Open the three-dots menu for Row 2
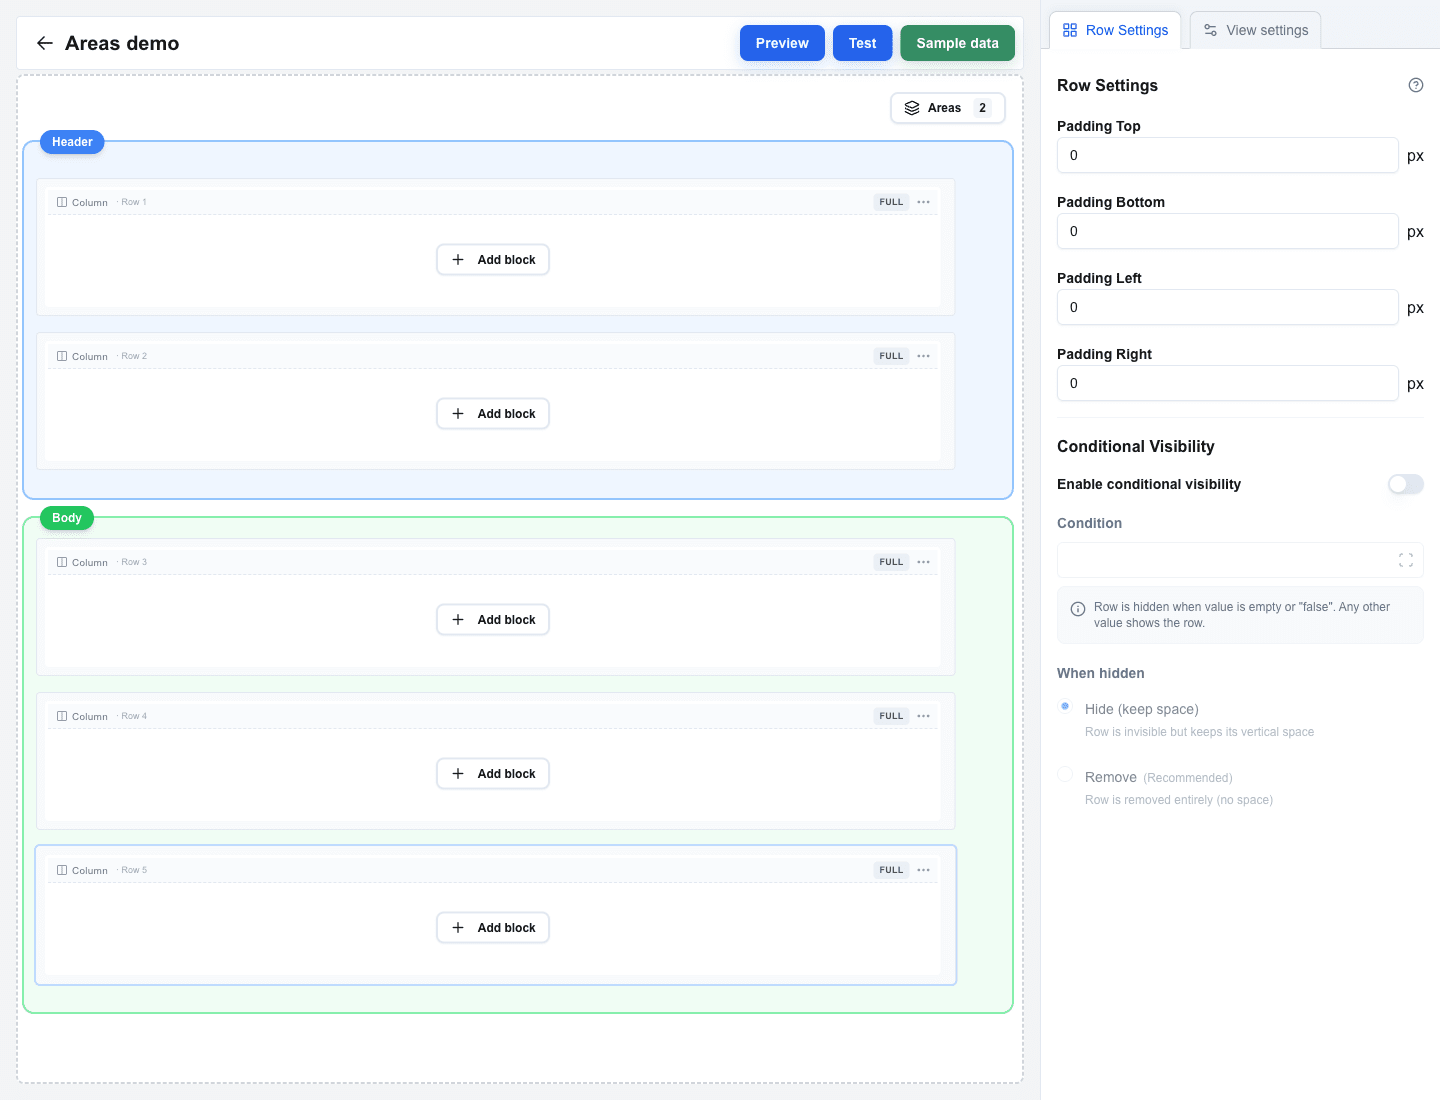The width and height of the screenshot is (1440, 1100). 924,356
